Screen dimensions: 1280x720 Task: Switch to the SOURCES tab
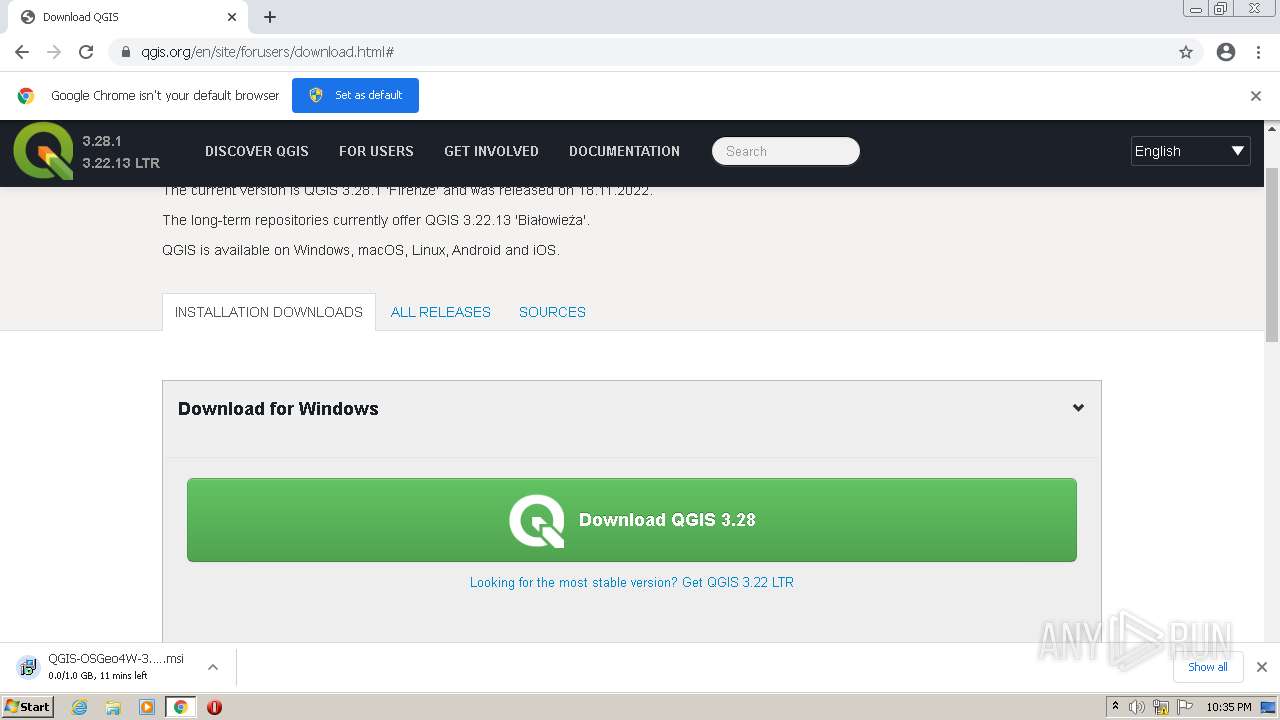pos(552,312)
